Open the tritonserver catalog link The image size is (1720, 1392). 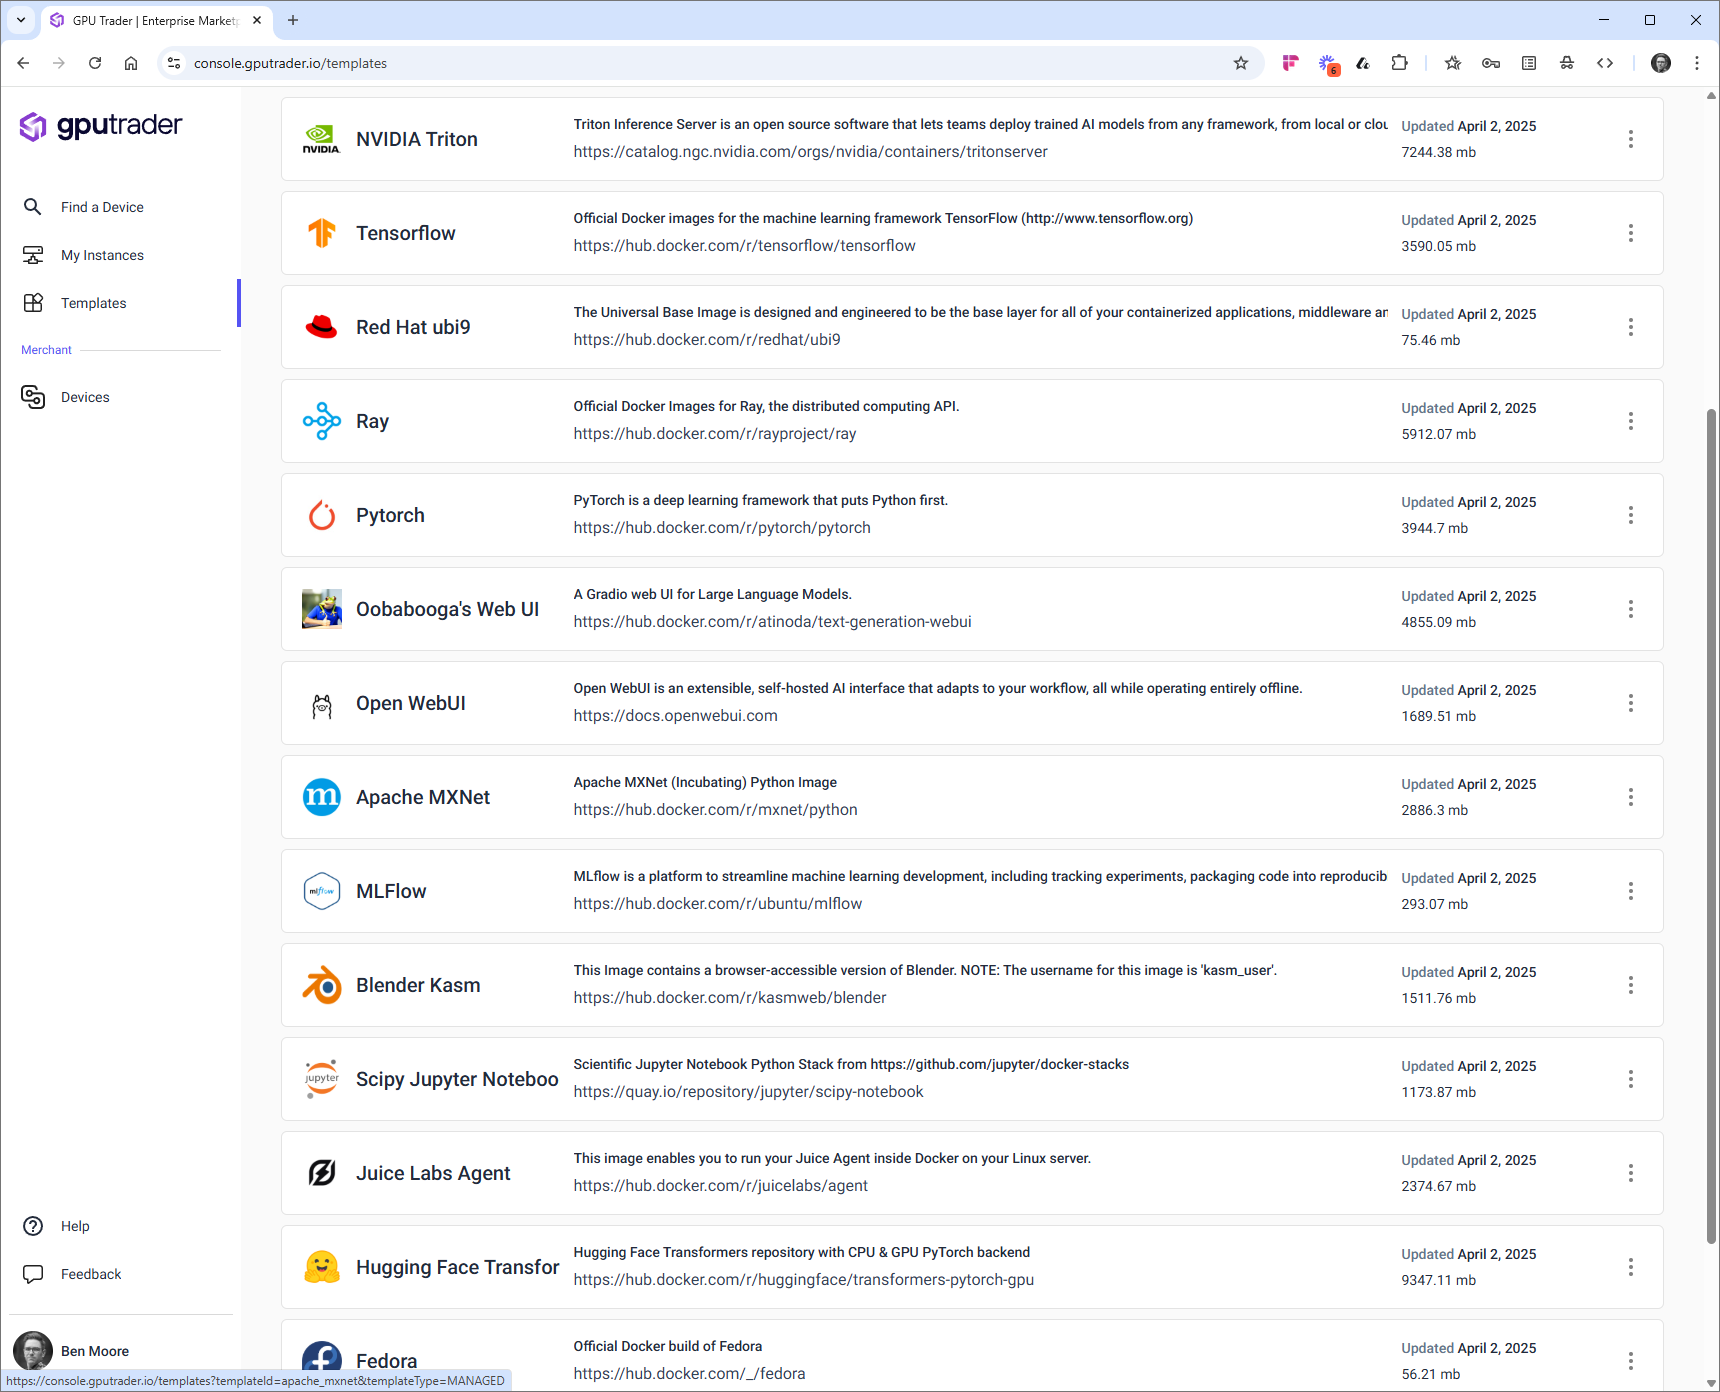pyautogui.click(x=810, y=152)
